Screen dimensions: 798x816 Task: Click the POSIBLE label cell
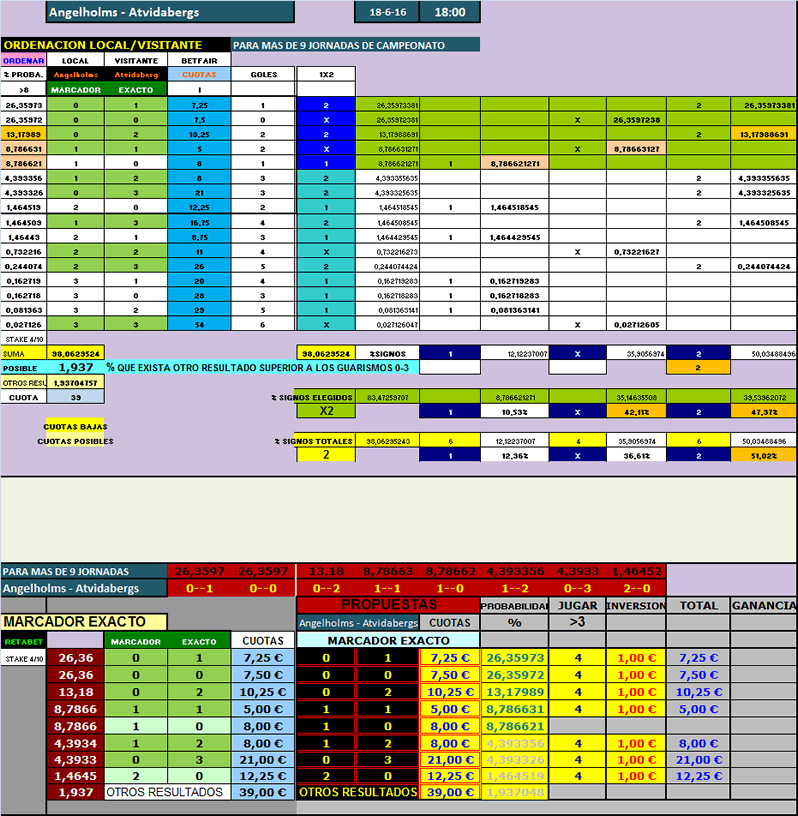tap(23, 368)
